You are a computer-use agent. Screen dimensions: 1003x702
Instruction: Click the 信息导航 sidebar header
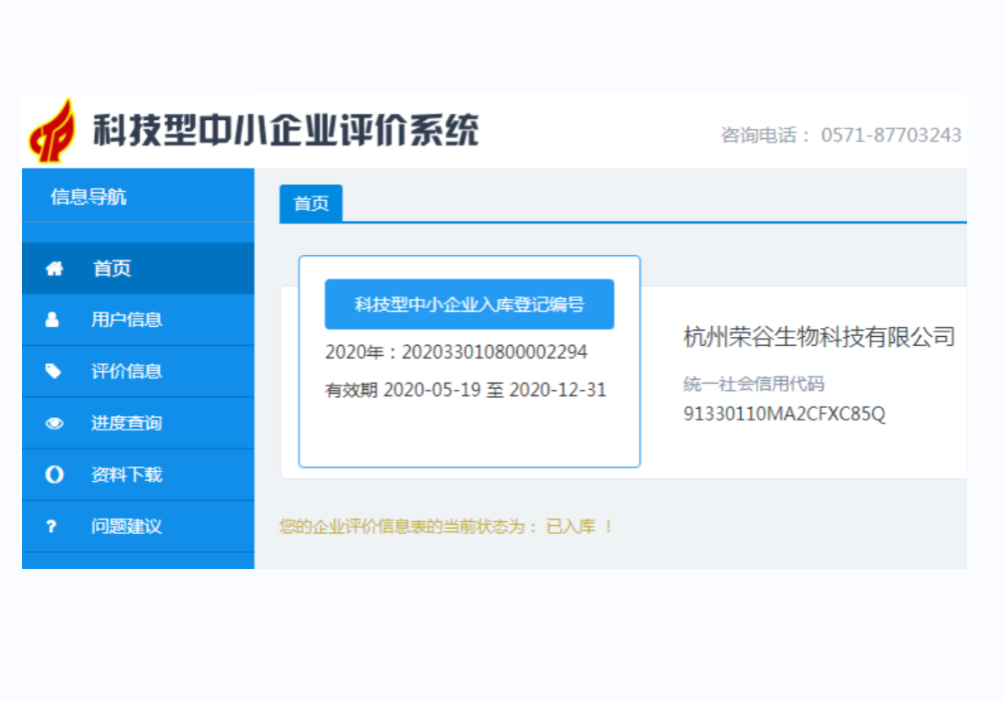tap(89, 196)
